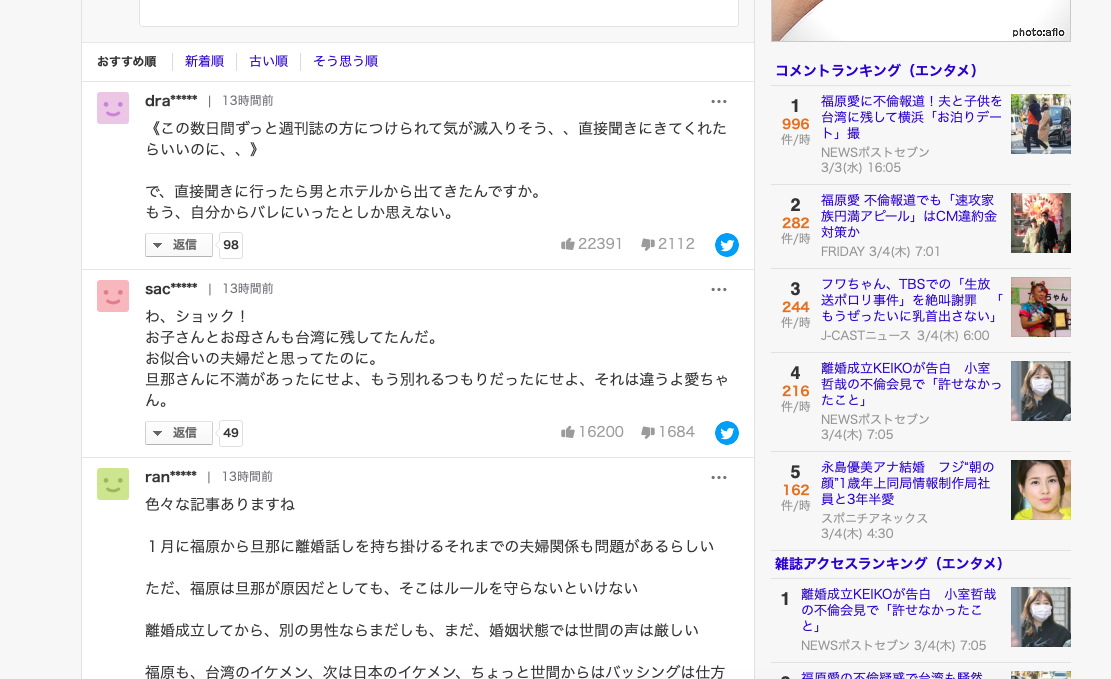Expand replies with the 返信 button on dra***** comment

pyautogui.click(x=179, y=245)
